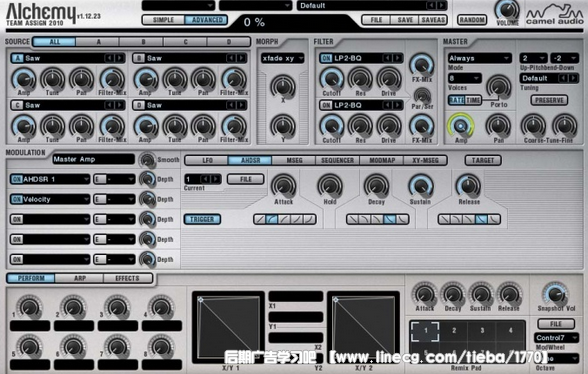This screenshot has width=588, height=374.
Task: Click the previous AHDSR number arrow
Action: pyautogui.click(x=206, y=179)
